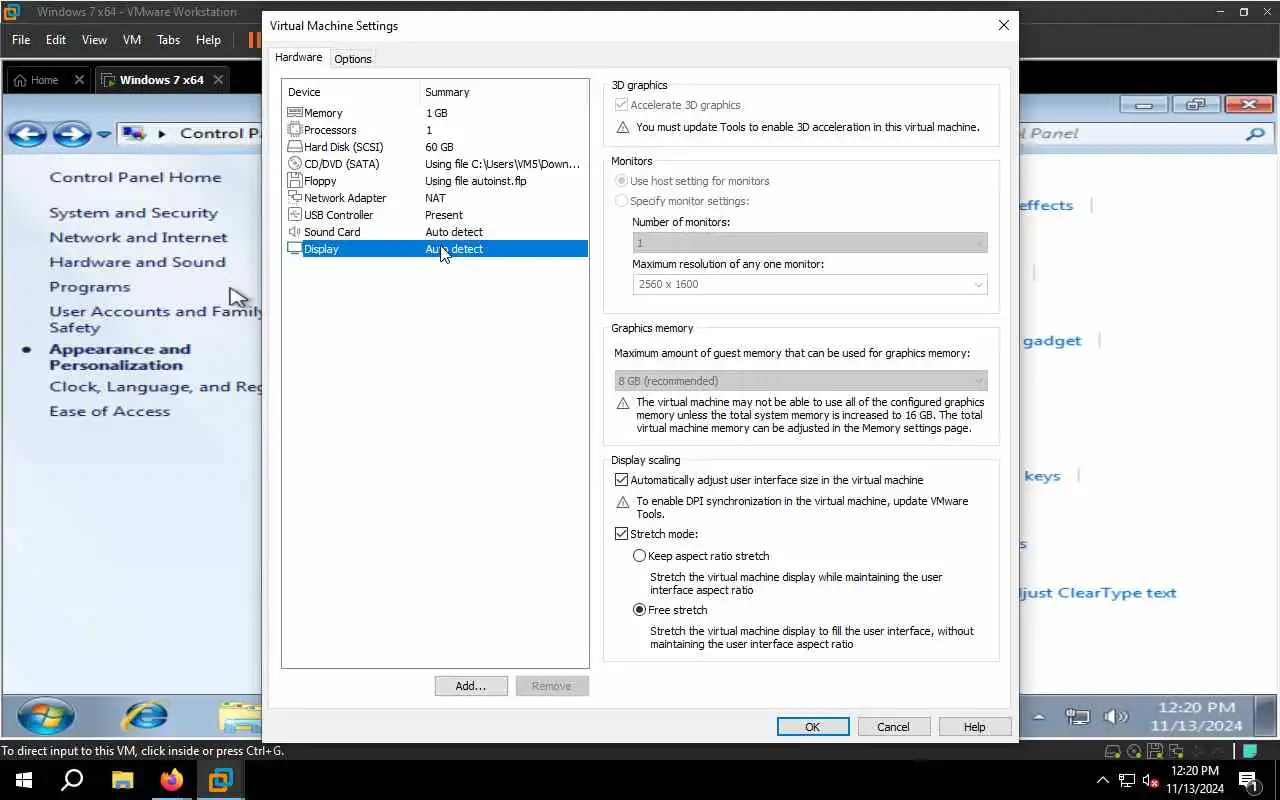Select Keep aspect ratio stretch
This screenshot has height=800, width=1280.
[x=639, y=556]
